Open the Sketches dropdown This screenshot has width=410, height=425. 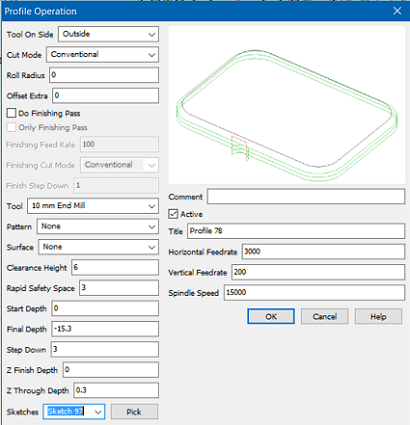tap(74, 412)
